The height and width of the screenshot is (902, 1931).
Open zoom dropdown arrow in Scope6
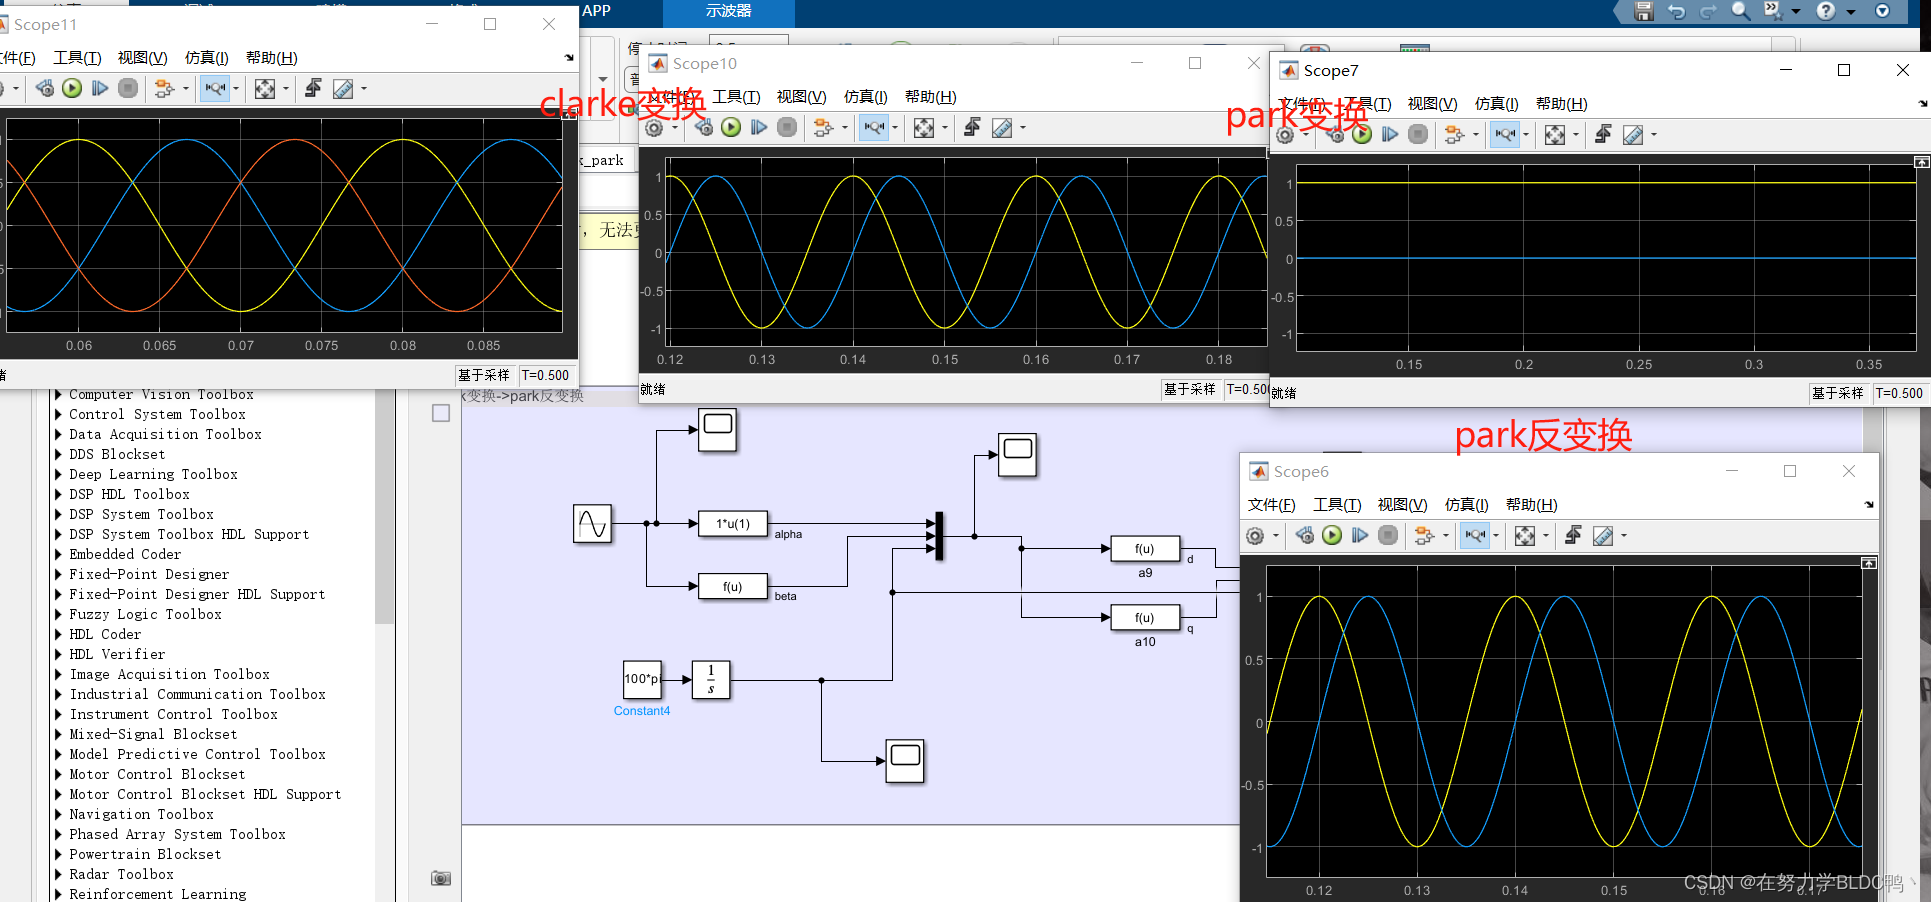click(x=1496, y=536)
